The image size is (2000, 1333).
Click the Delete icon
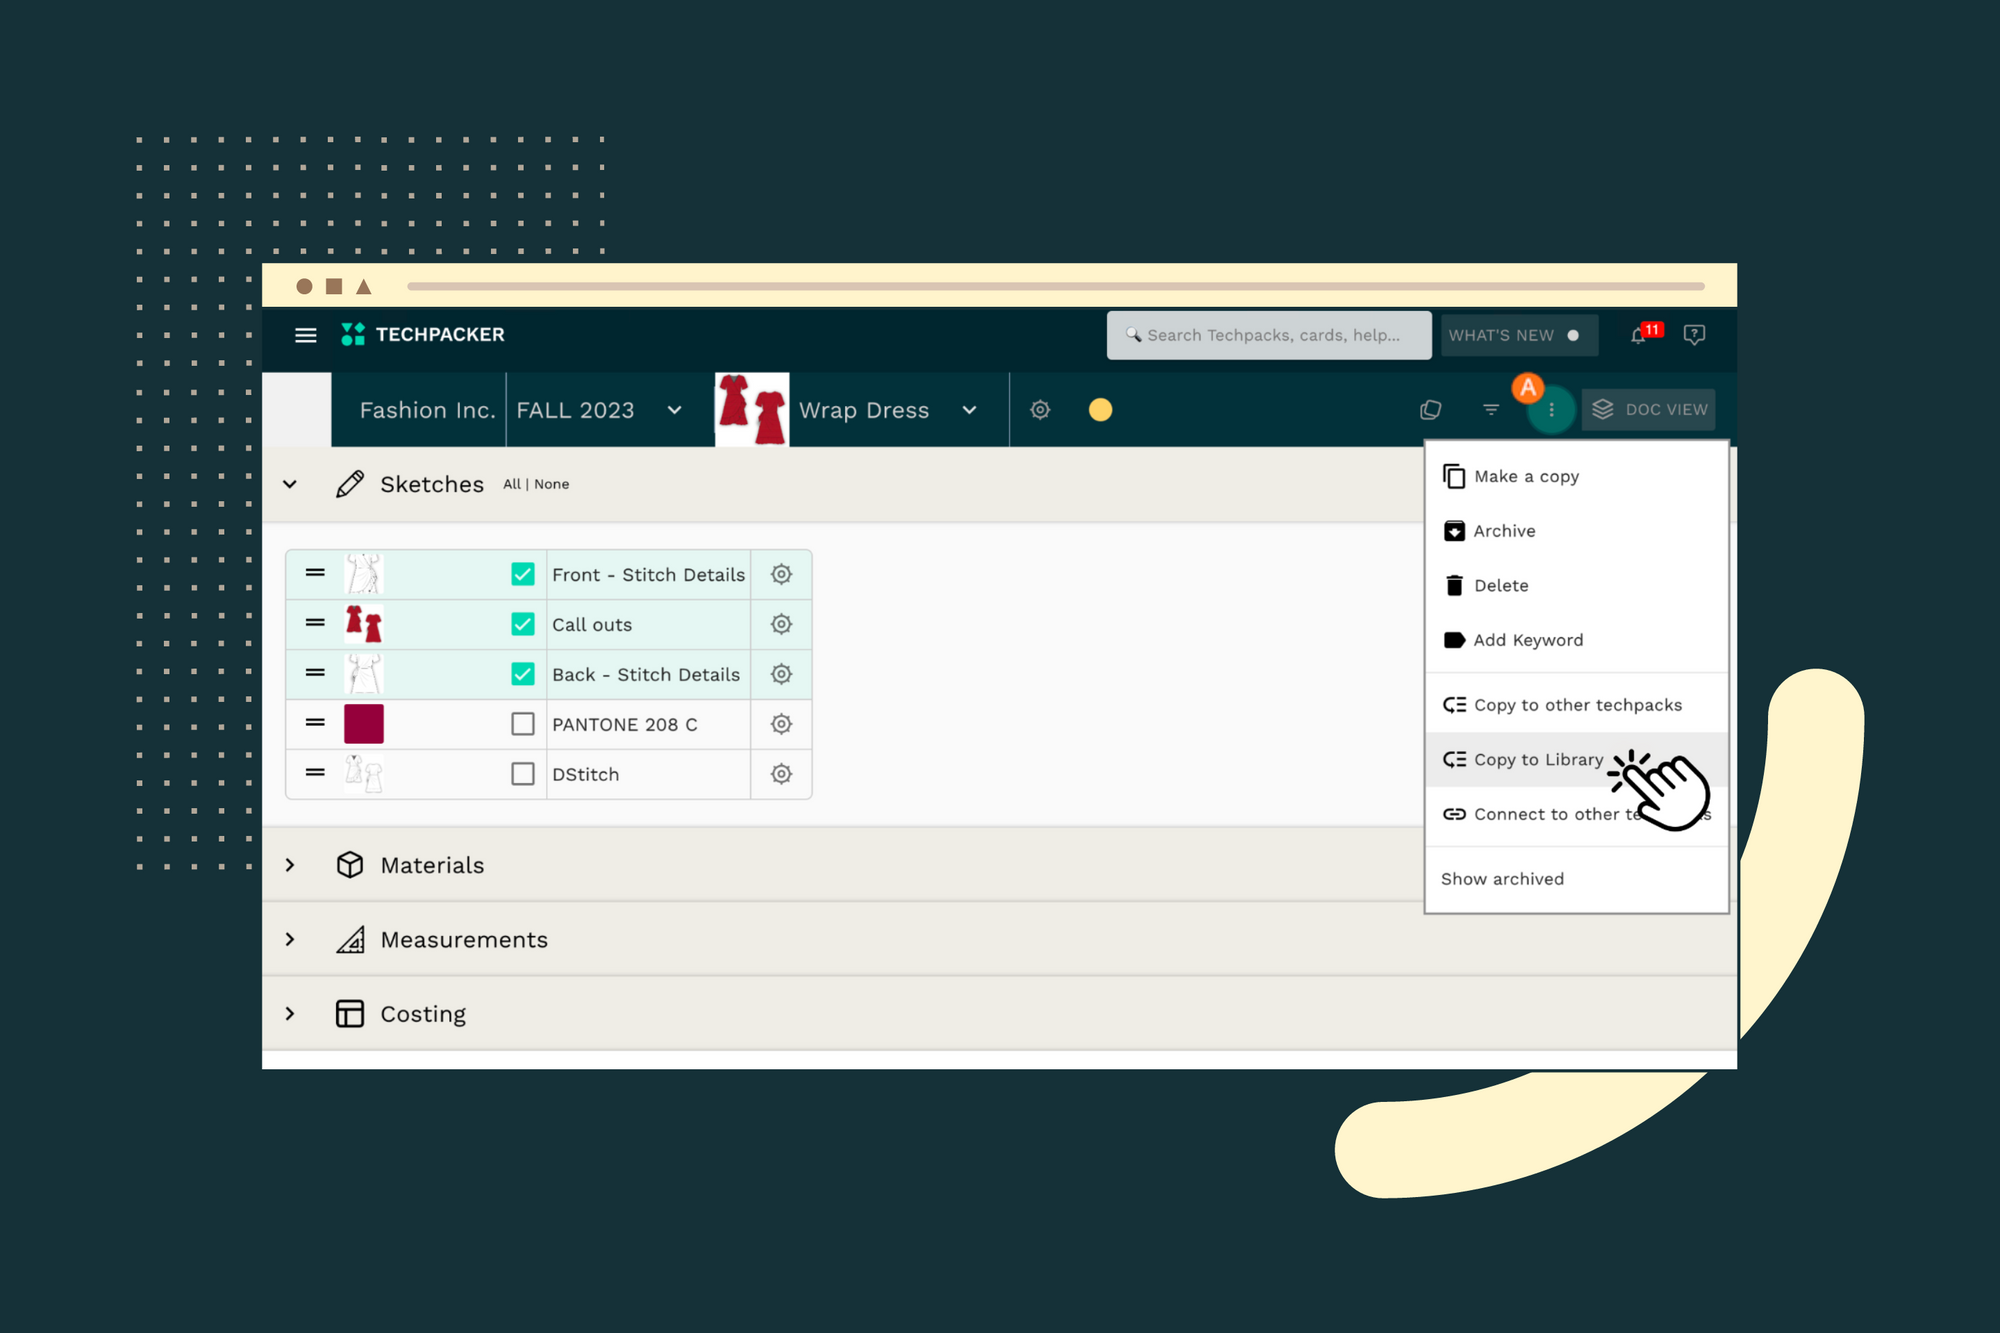pyautogui.click(x=1453, y=585)
